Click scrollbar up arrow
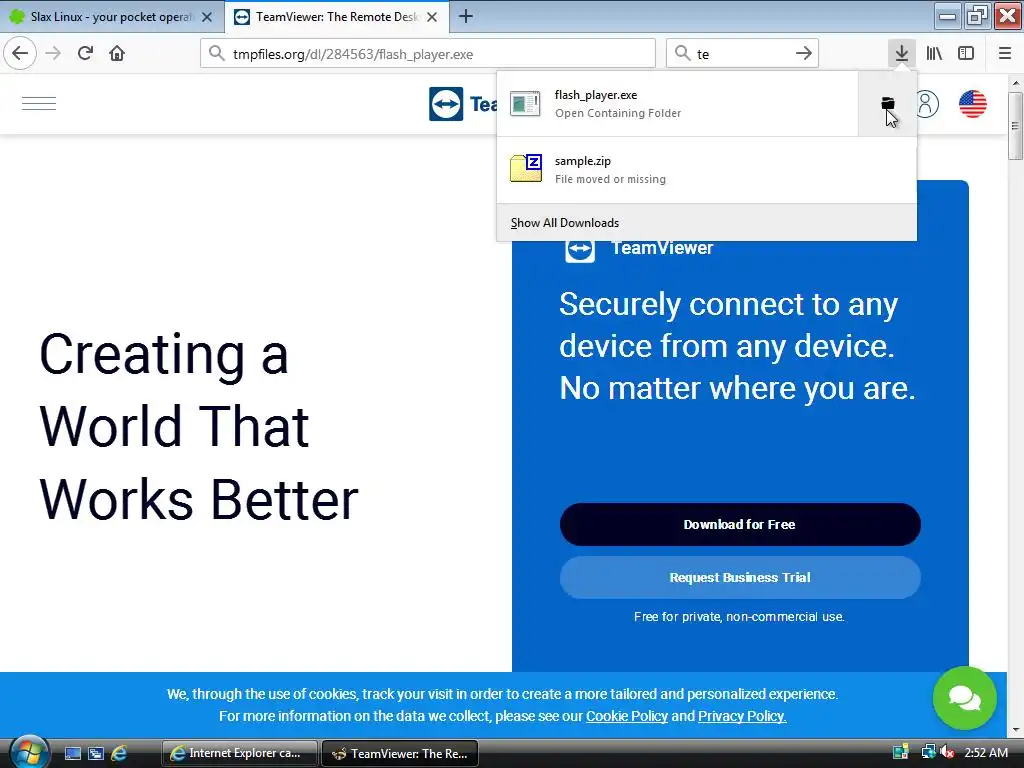 (1015, 84)
